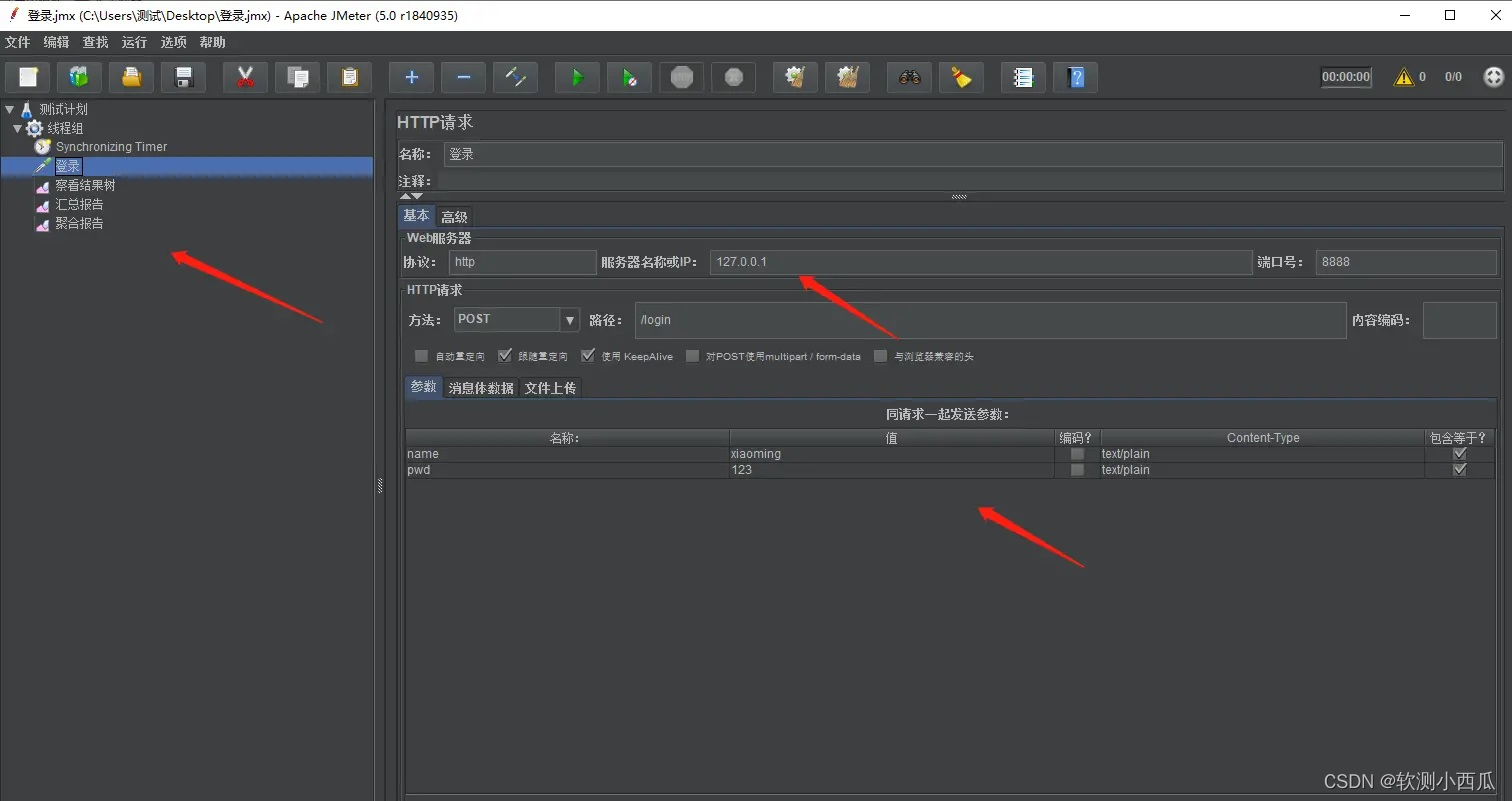Switch to the 基本 tab

[416, 216]
